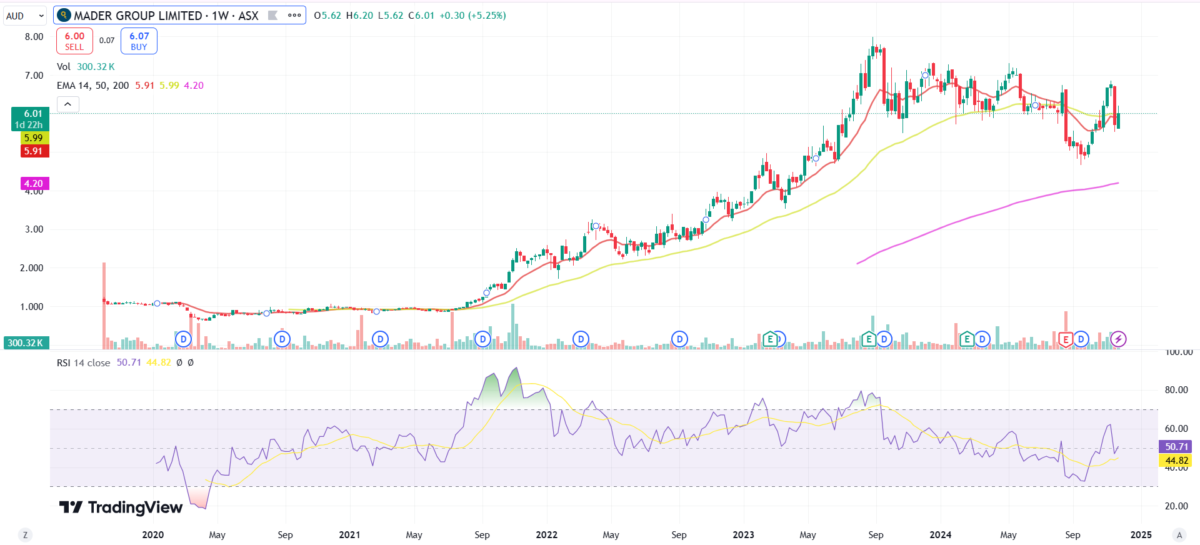Screen dimensions: 1200x545
Task: Click the Z timezone button at bottom left
Action: tap(25, 536)
